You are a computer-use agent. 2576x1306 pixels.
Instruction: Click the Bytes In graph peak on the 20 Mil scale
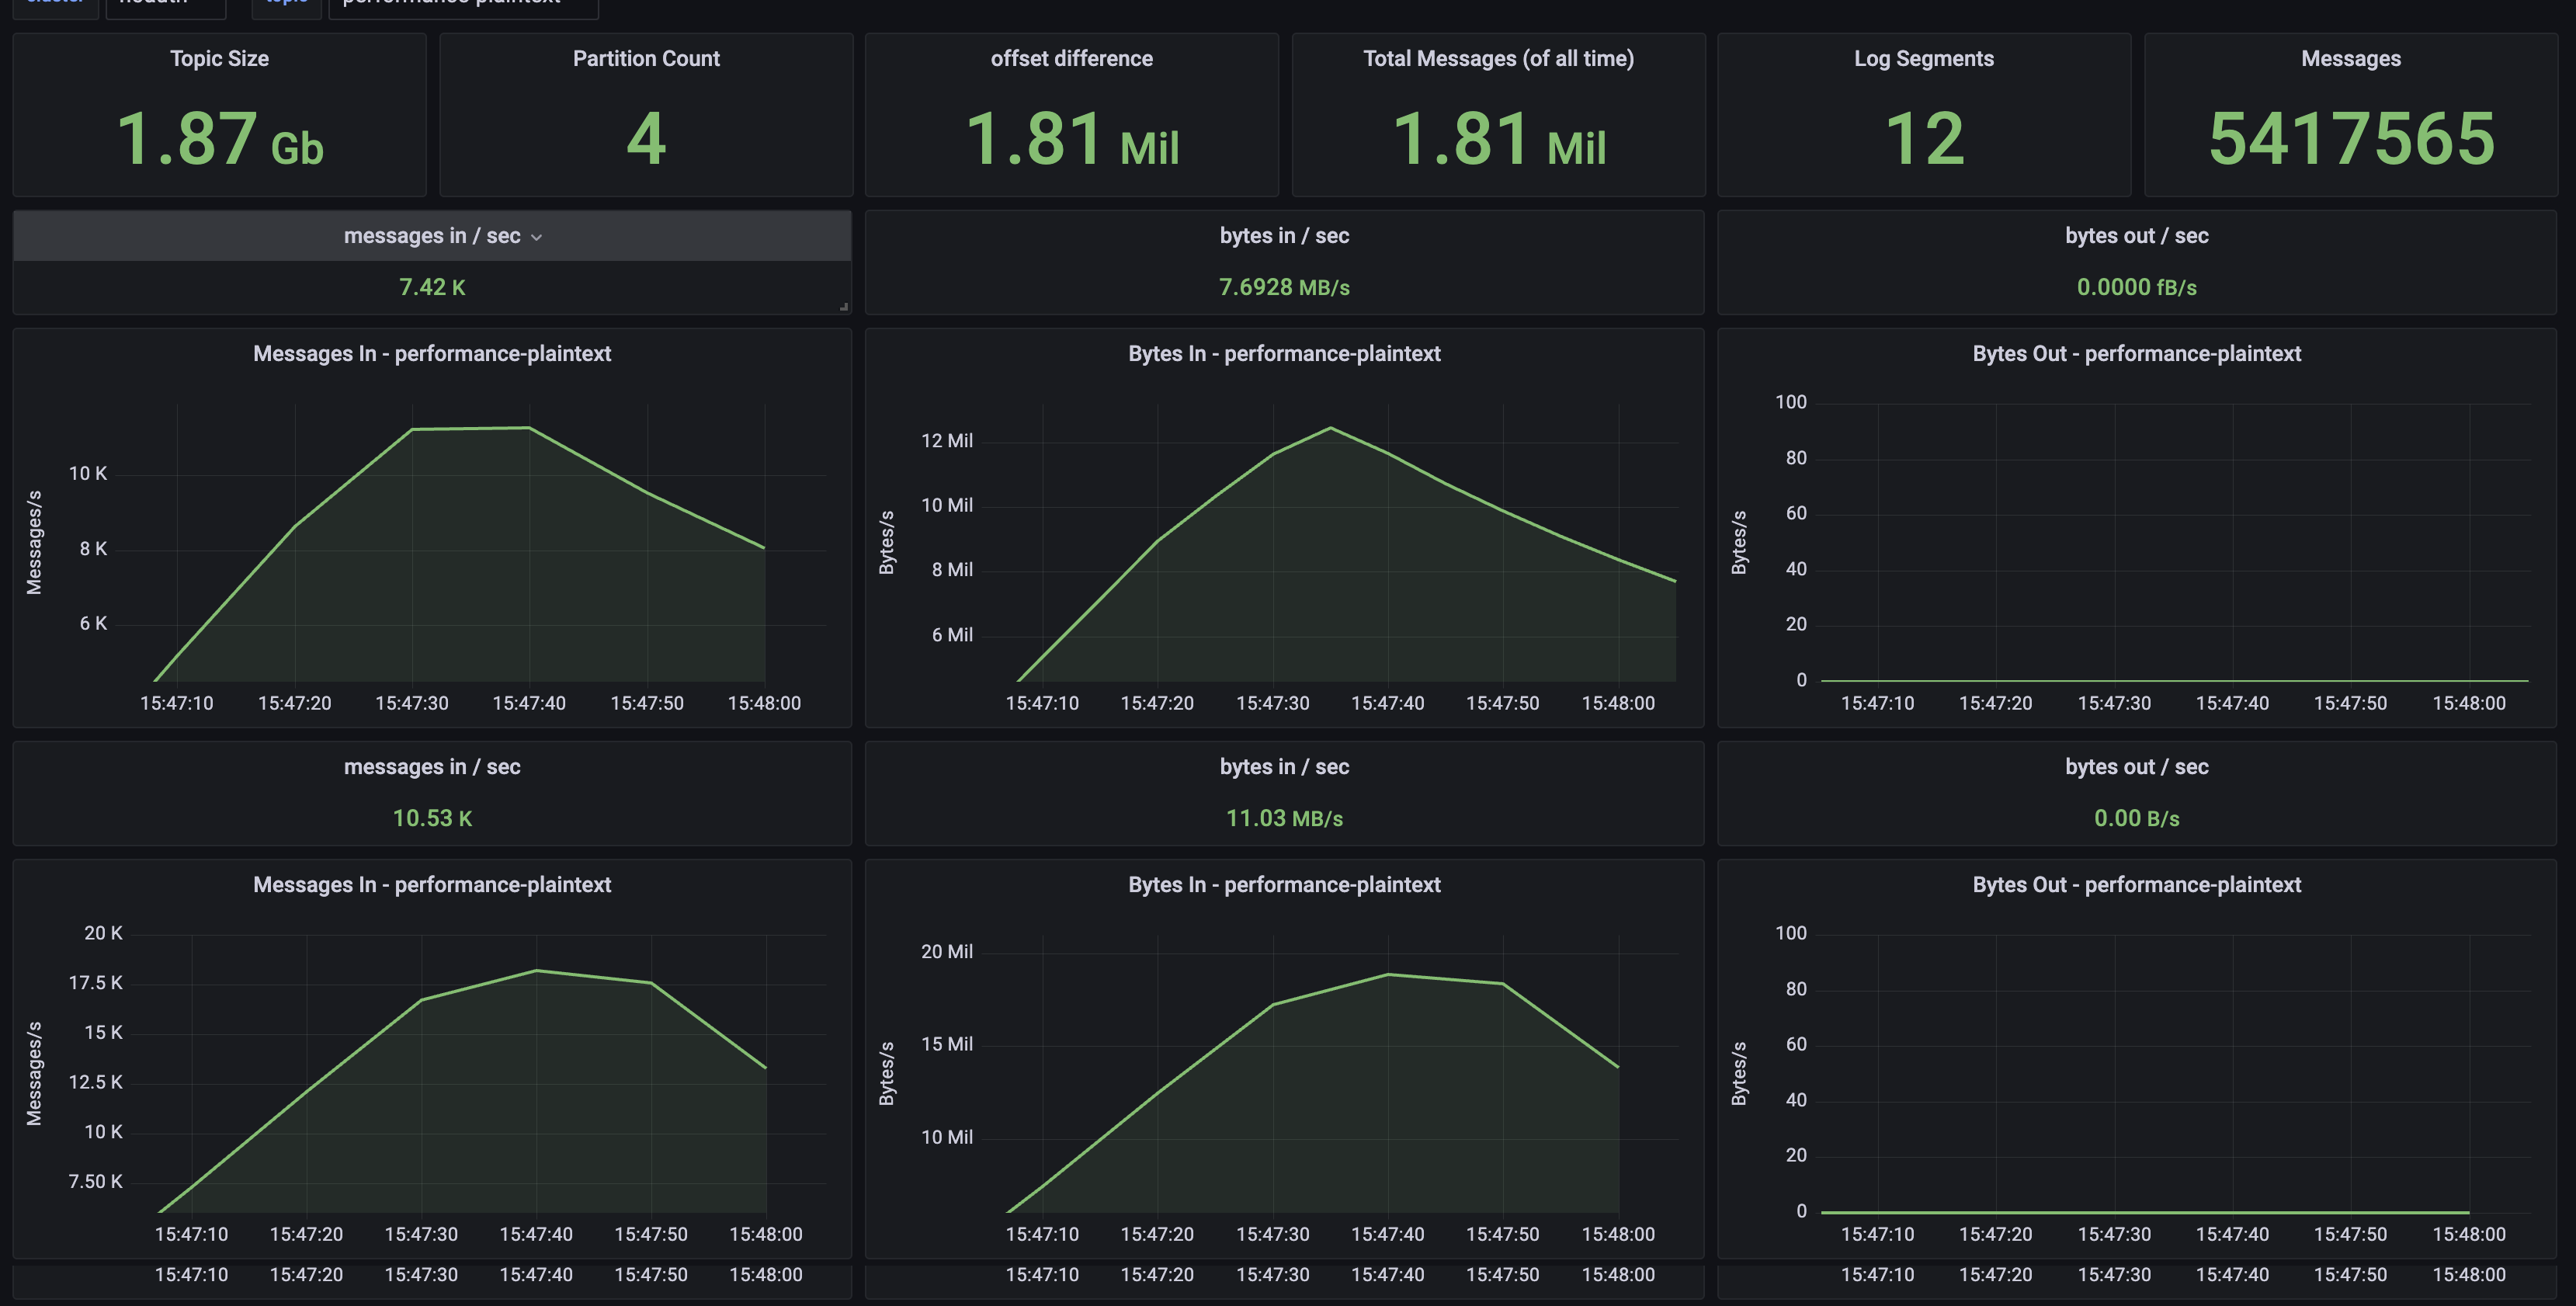pos(1388,974)
